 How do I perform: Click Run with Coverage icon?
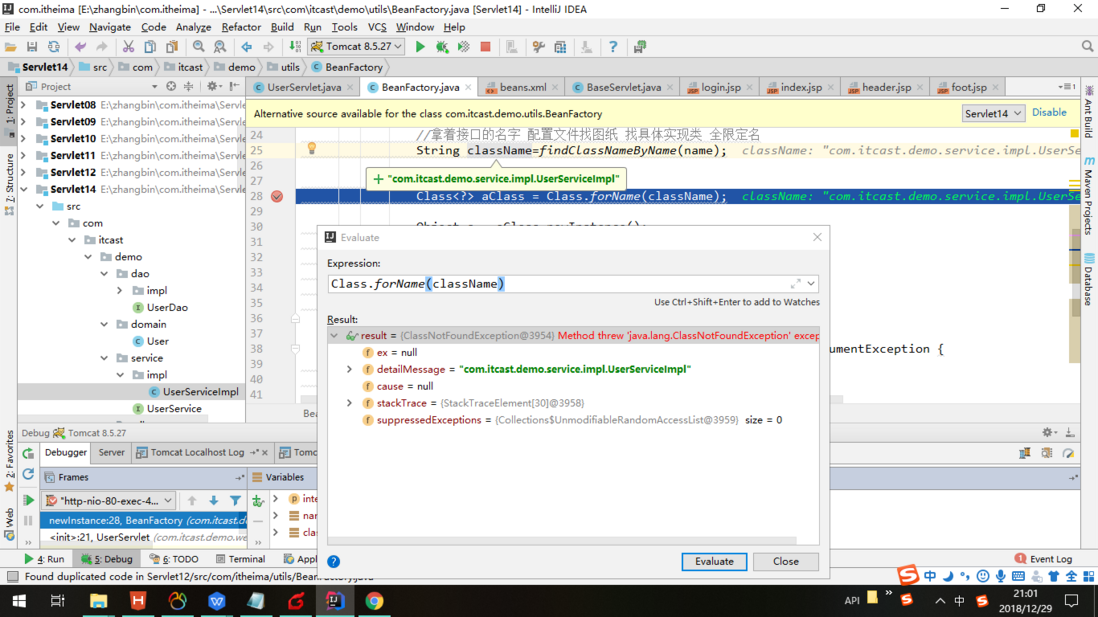click(x=464, y=47)
